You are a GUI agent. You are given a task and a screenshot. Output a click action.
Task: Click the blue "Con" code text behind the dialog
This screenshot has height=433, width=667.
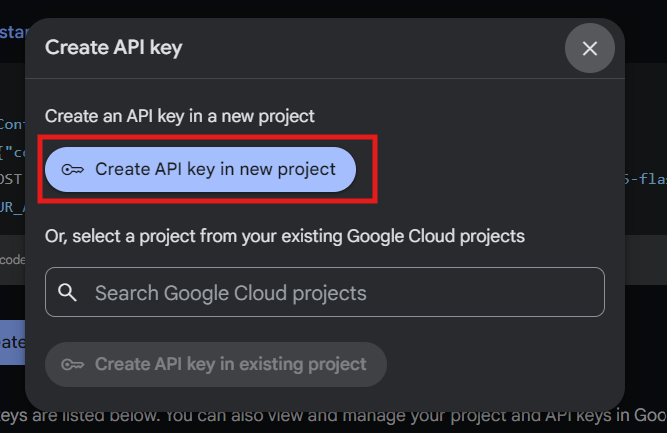(12, 125)
